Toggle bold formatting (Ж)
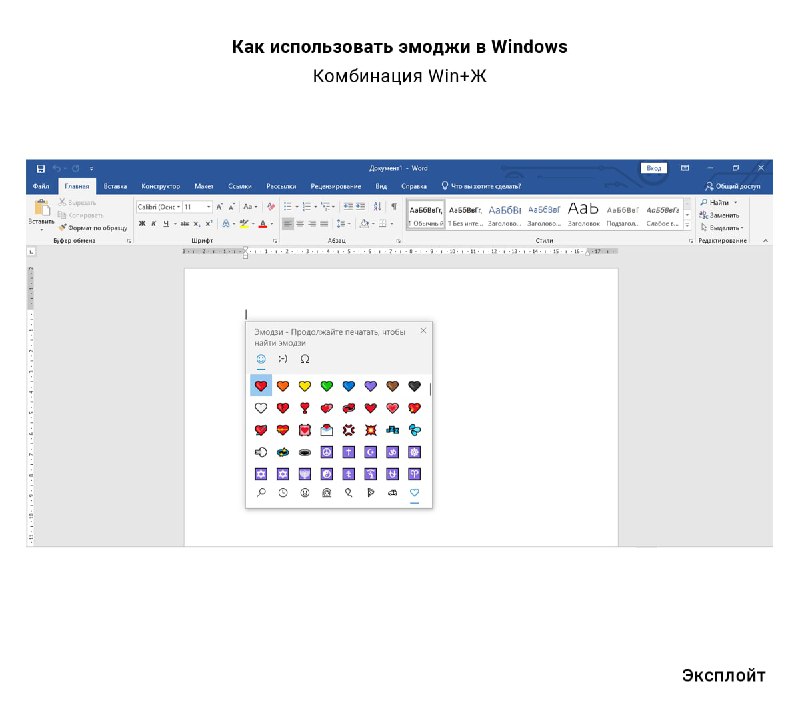Image resolution: width=800 pixels, height=709 pixels. pos(142,224)
